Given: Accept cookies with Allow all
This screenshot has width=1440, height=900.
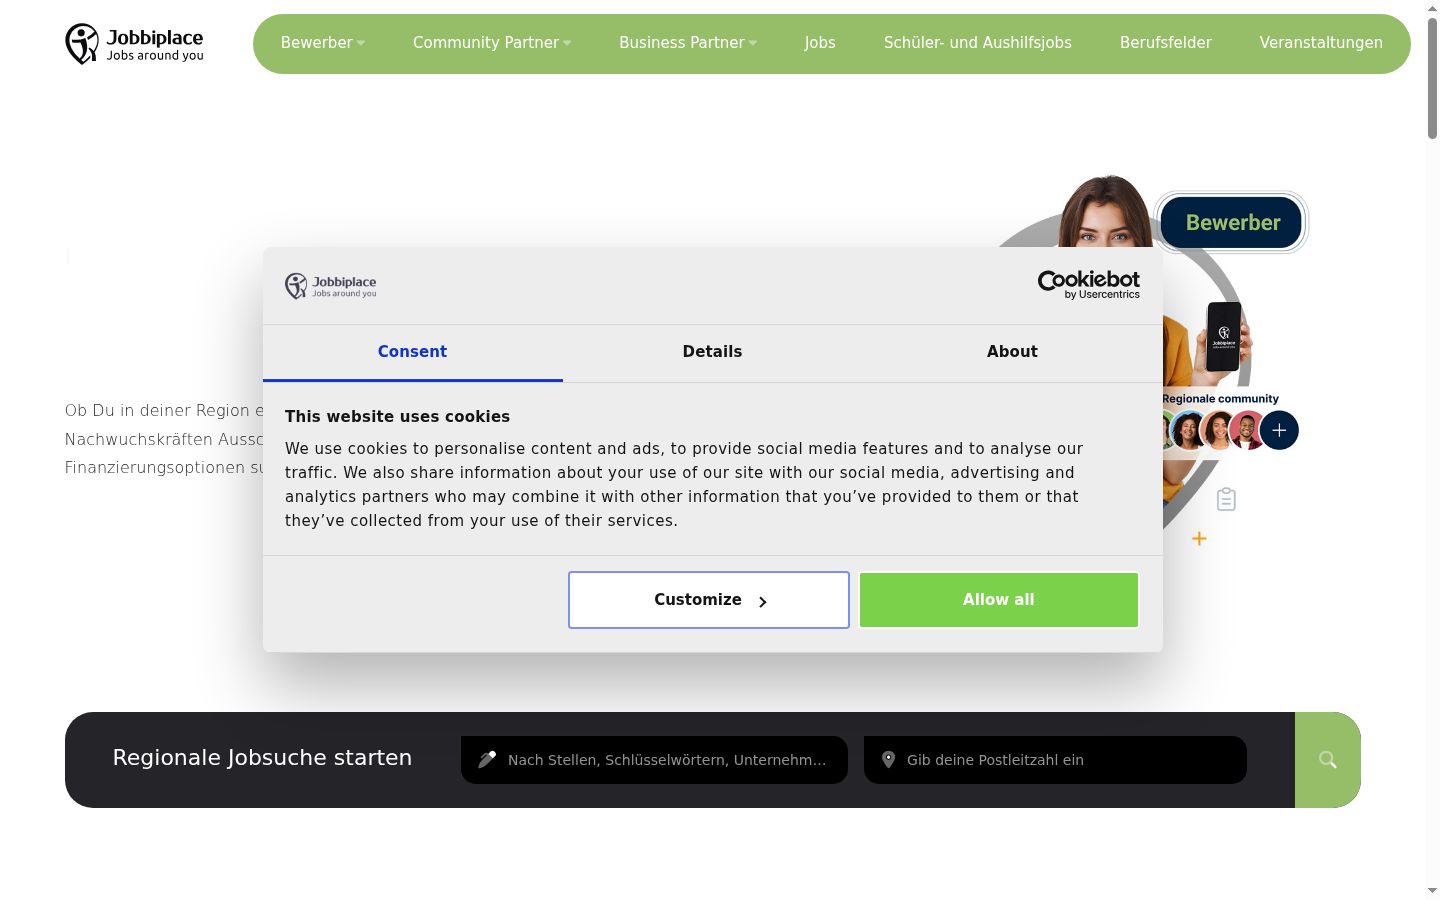Looking at the screenshot, I should [999, 600].
